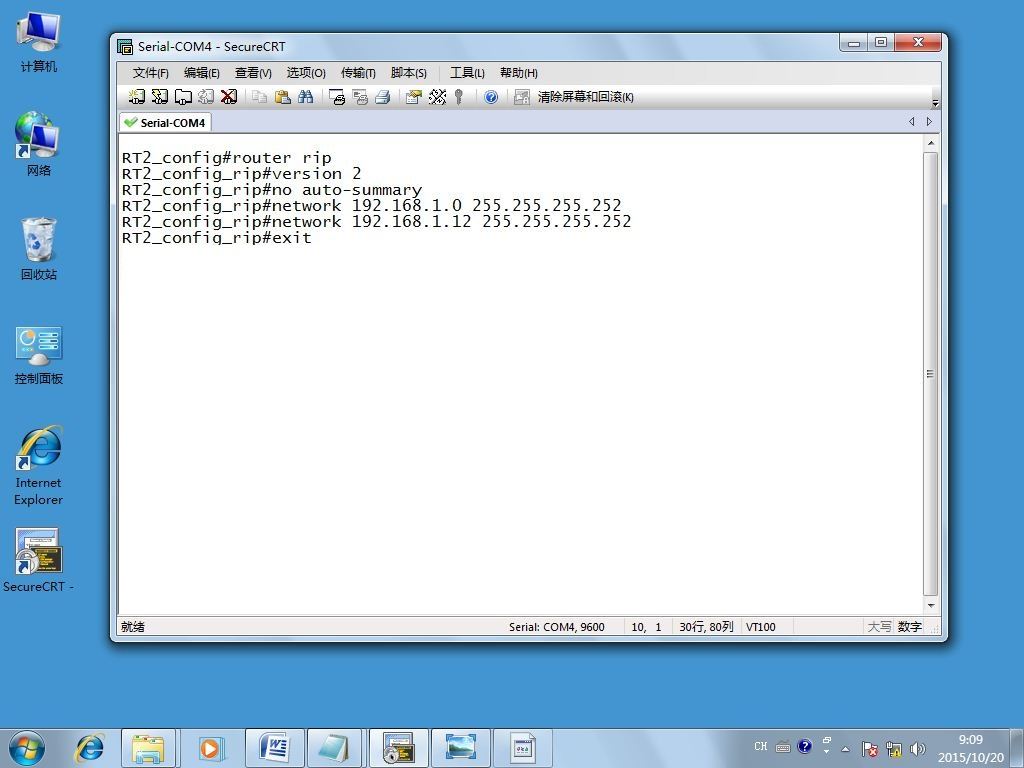1024x768 pixels.
Task: Click the 'RT2_config_rip#exit' line
Action: tap(217, 237)
